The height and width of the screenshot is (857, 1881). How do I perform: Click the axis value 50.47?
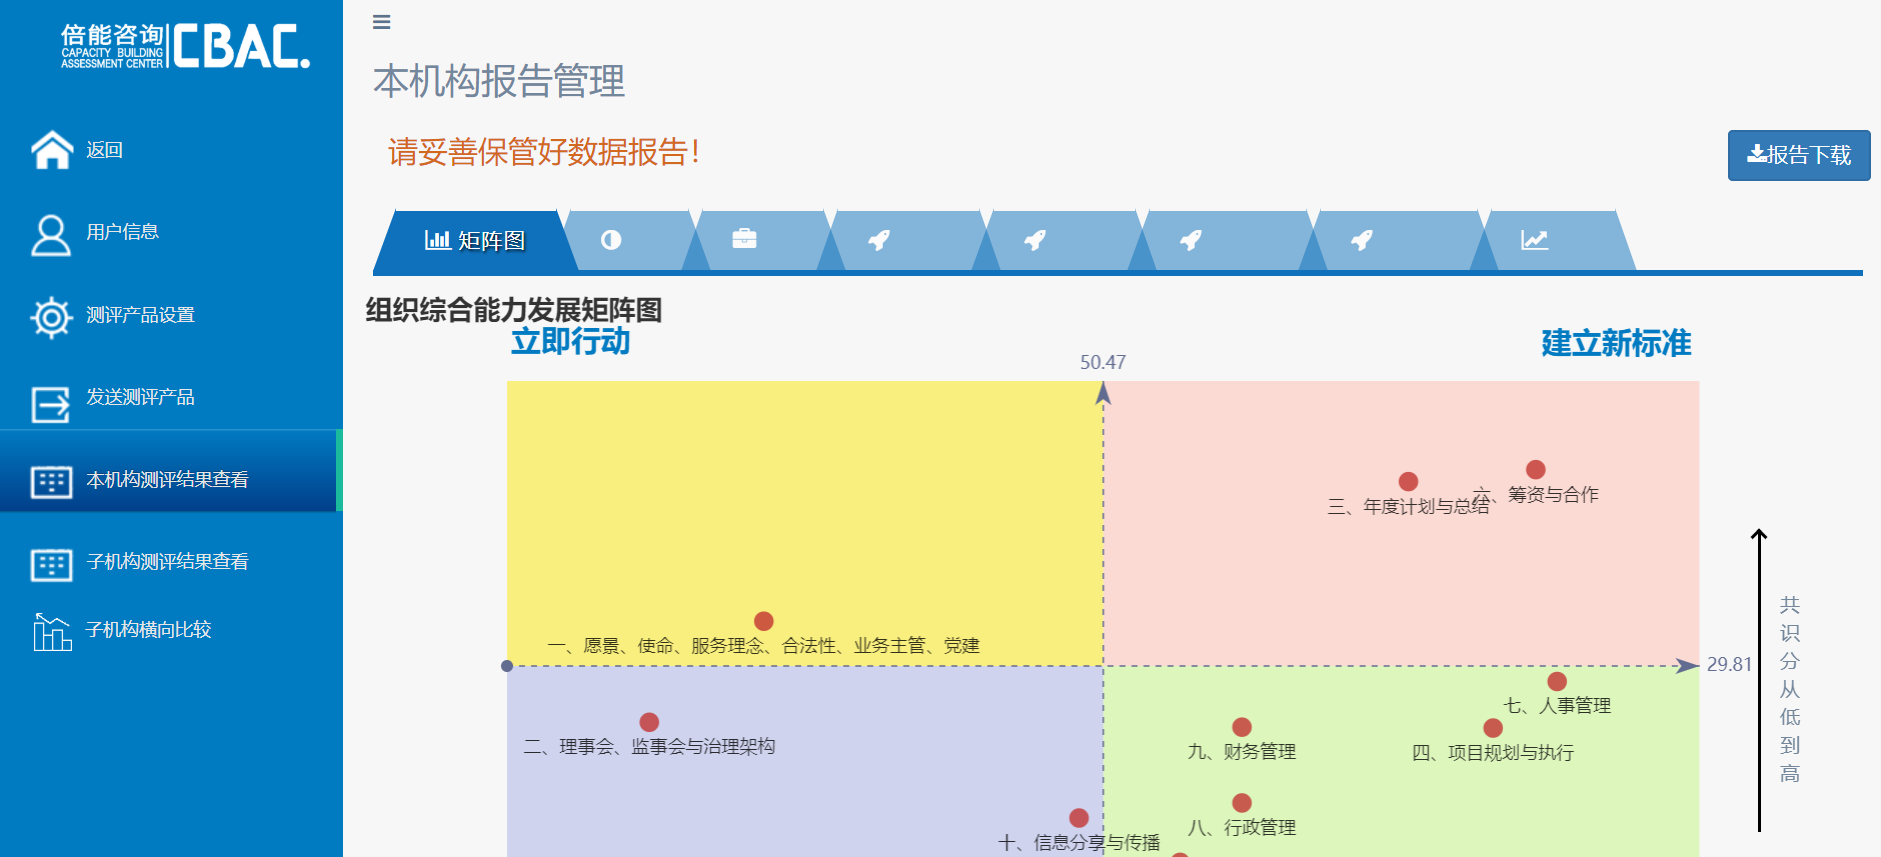tap(1103, 362)
